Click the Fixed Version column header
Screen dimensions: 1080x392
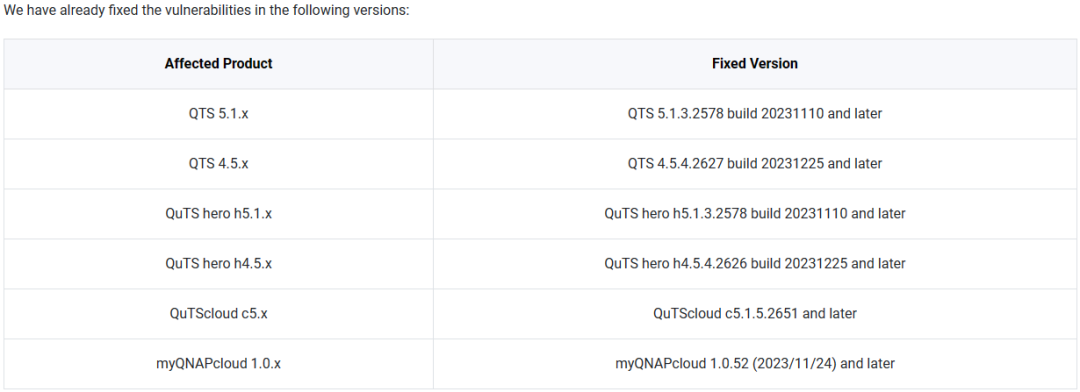click(x=755, y=63)
